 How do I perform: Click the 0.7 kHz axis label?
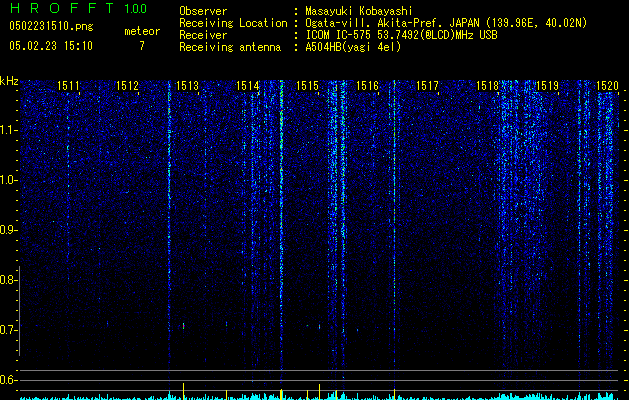tap(8, 330)
